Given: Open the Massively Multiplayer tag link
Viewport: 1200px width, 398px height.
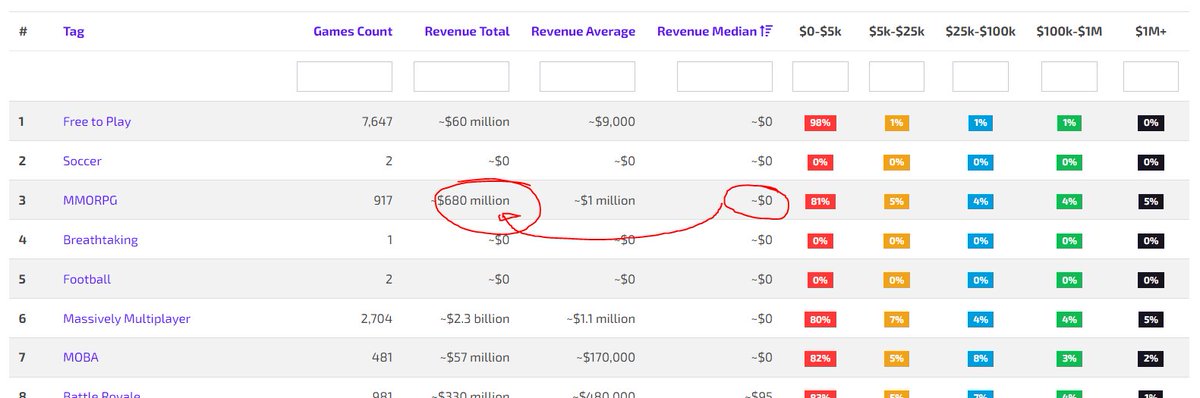Looking at the screenshot, I should click(126, 319).
